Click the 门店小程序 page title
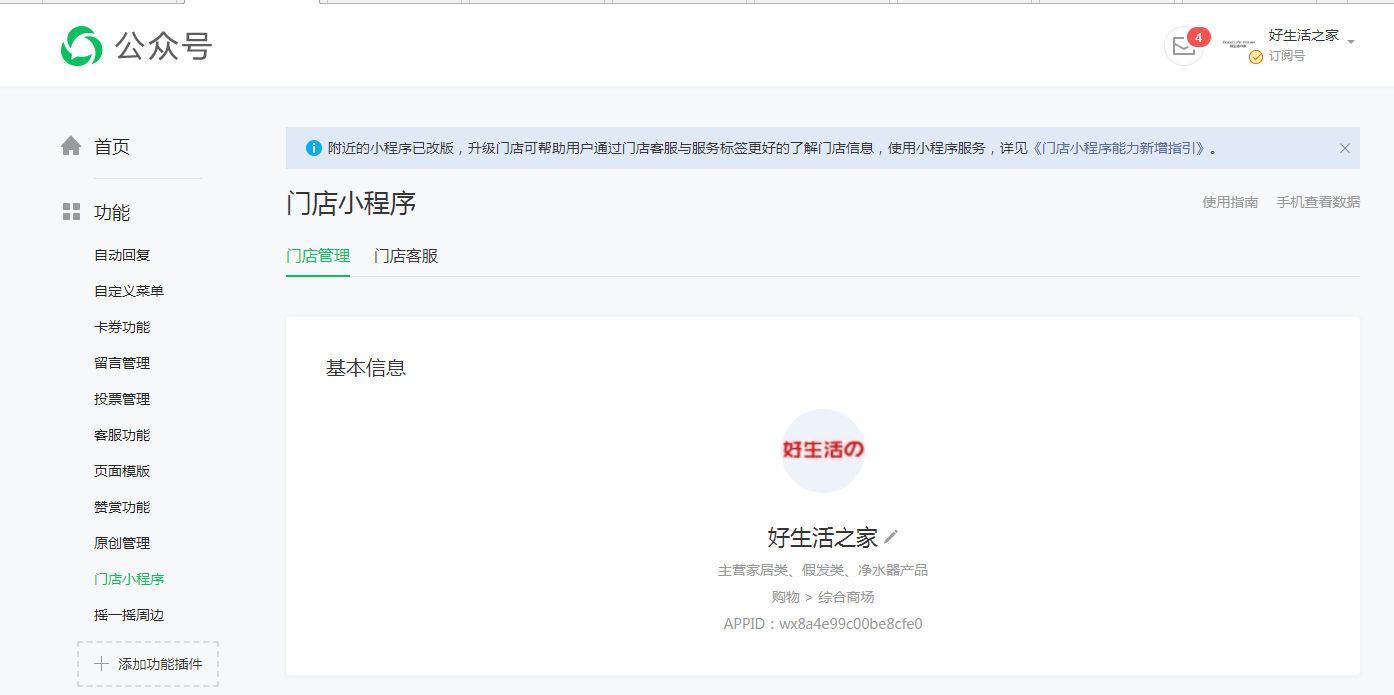Screen dimensions: 1394x695 pos(351,204)
